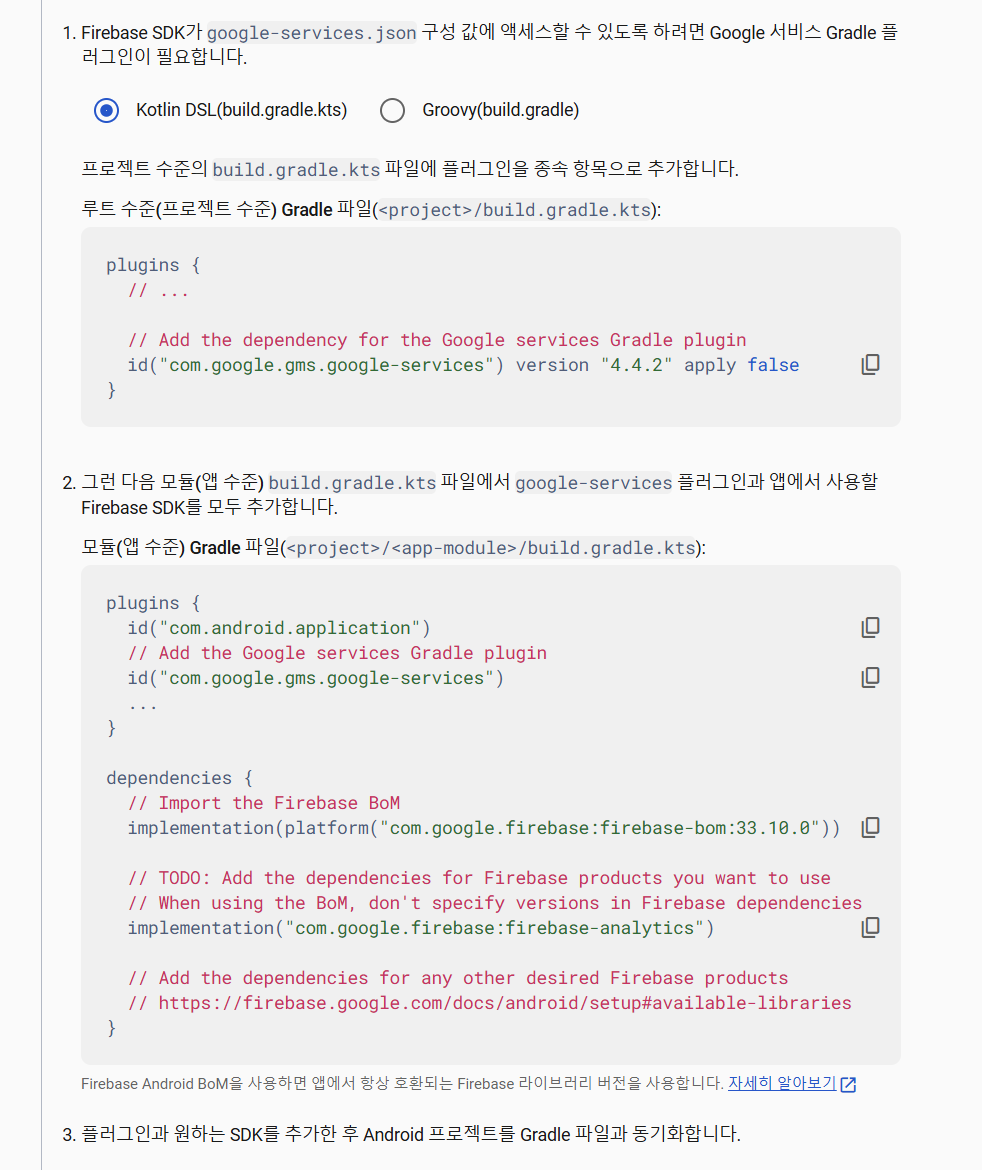Click the inline code 'google-services' in step 2
982x1170 pixels.
pyautogui.click(x=593, y=484)
